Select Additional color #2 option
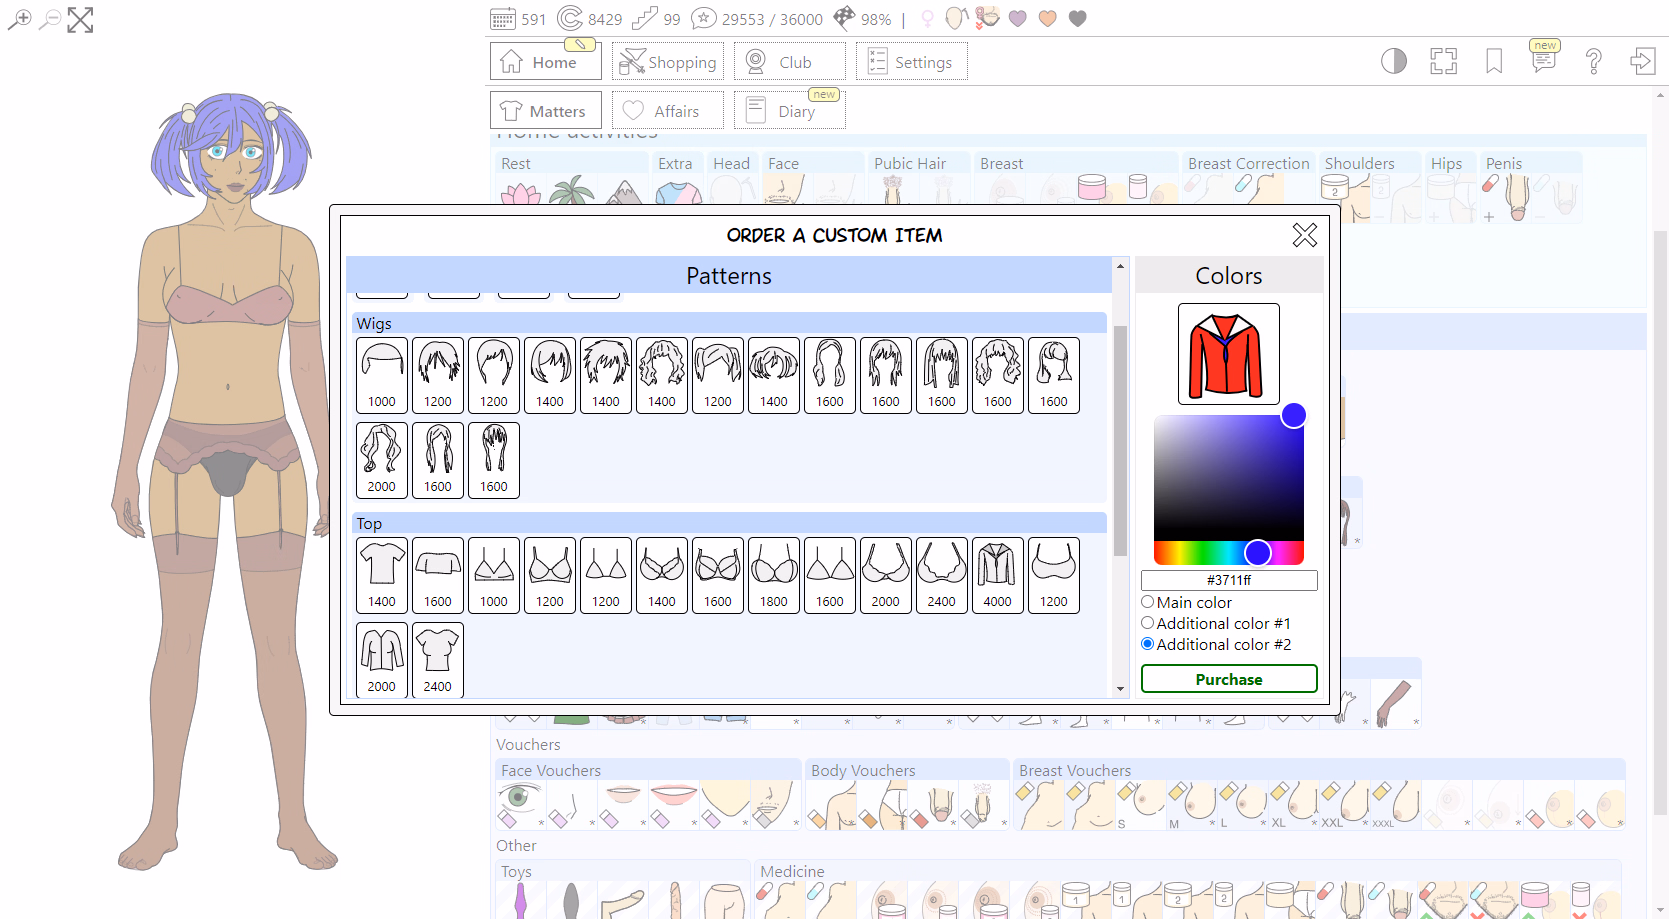1669x919 pixels. click(1148, 644)
